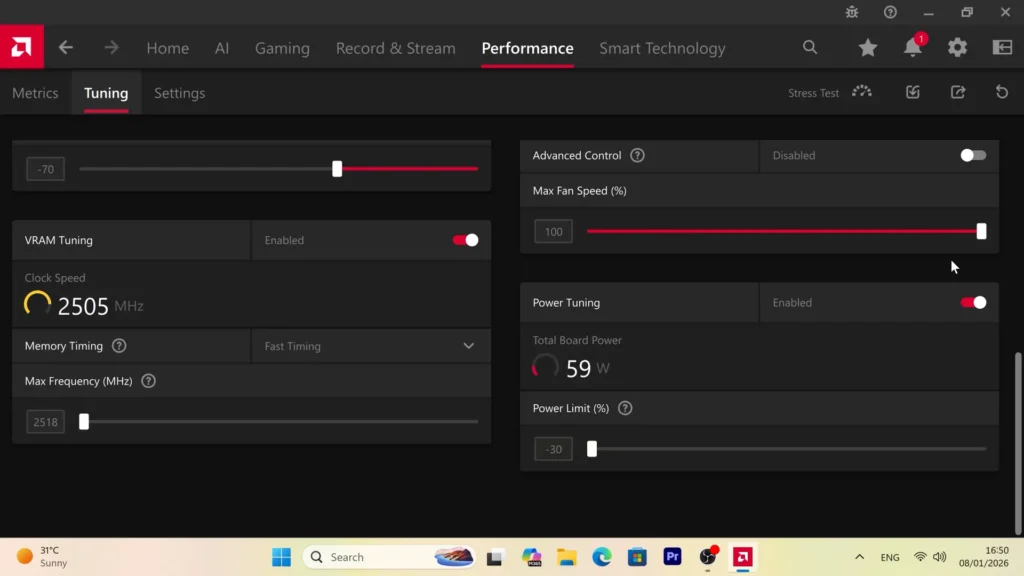Go forward with the right arrow
Screen dimensions: 1024x576
point(112,48)
